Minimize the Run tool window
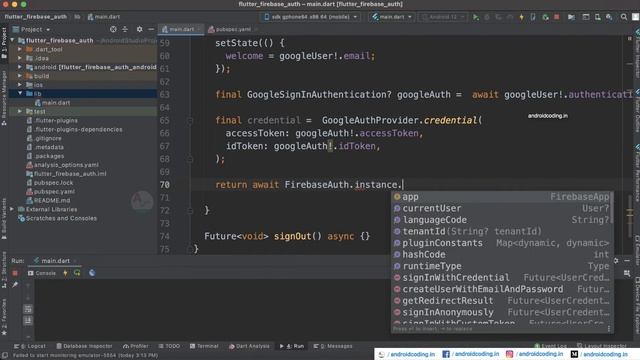 click(x=627, y=260)
